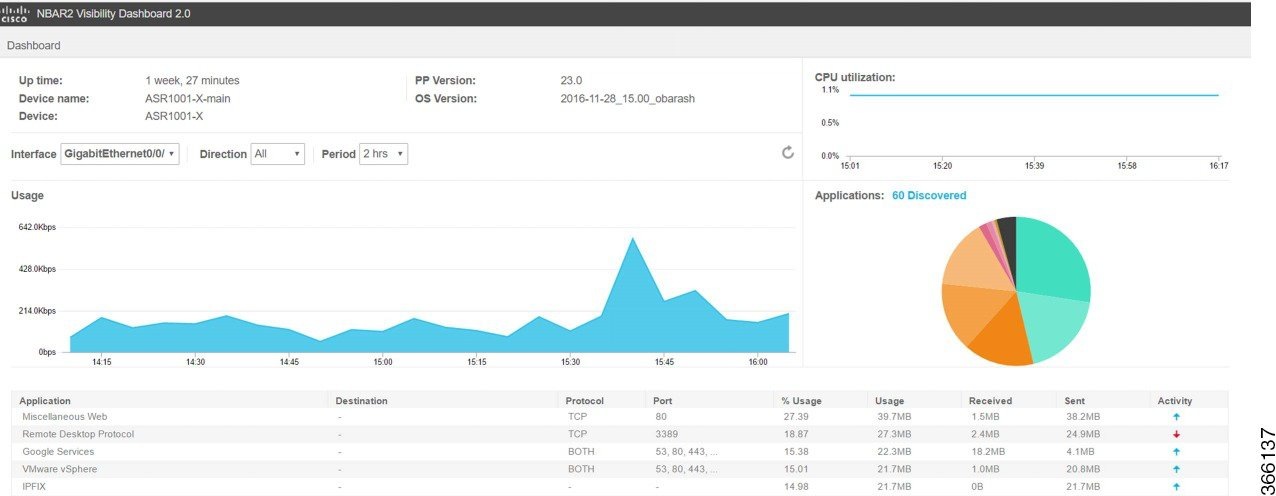This screenshot has height=496, width=1276.
Task: Select the Google Services application row
Action: coord(620,451)
